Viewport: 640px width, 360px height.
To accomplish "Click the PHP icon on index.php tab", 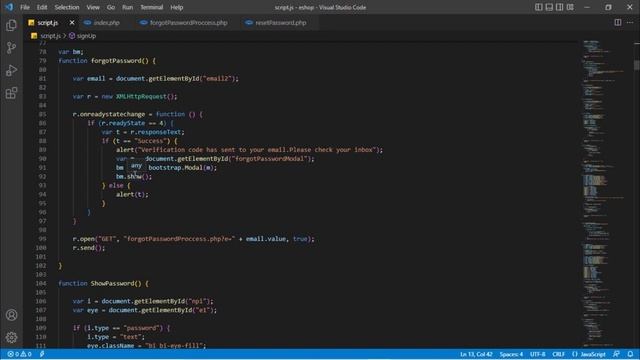I will pyautogui.click(x=87, y=23).
